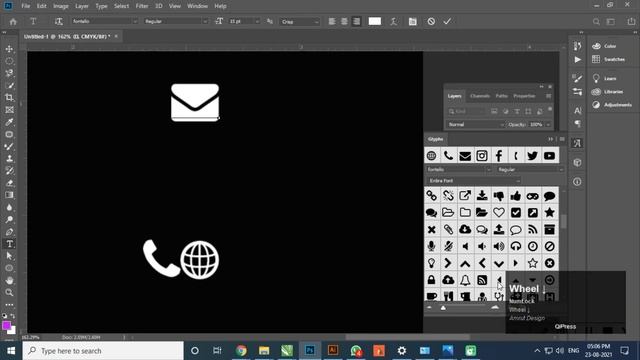Pick recent Twitter bird glyph
This screenshot has width=640, height=360.
point(532,156)
